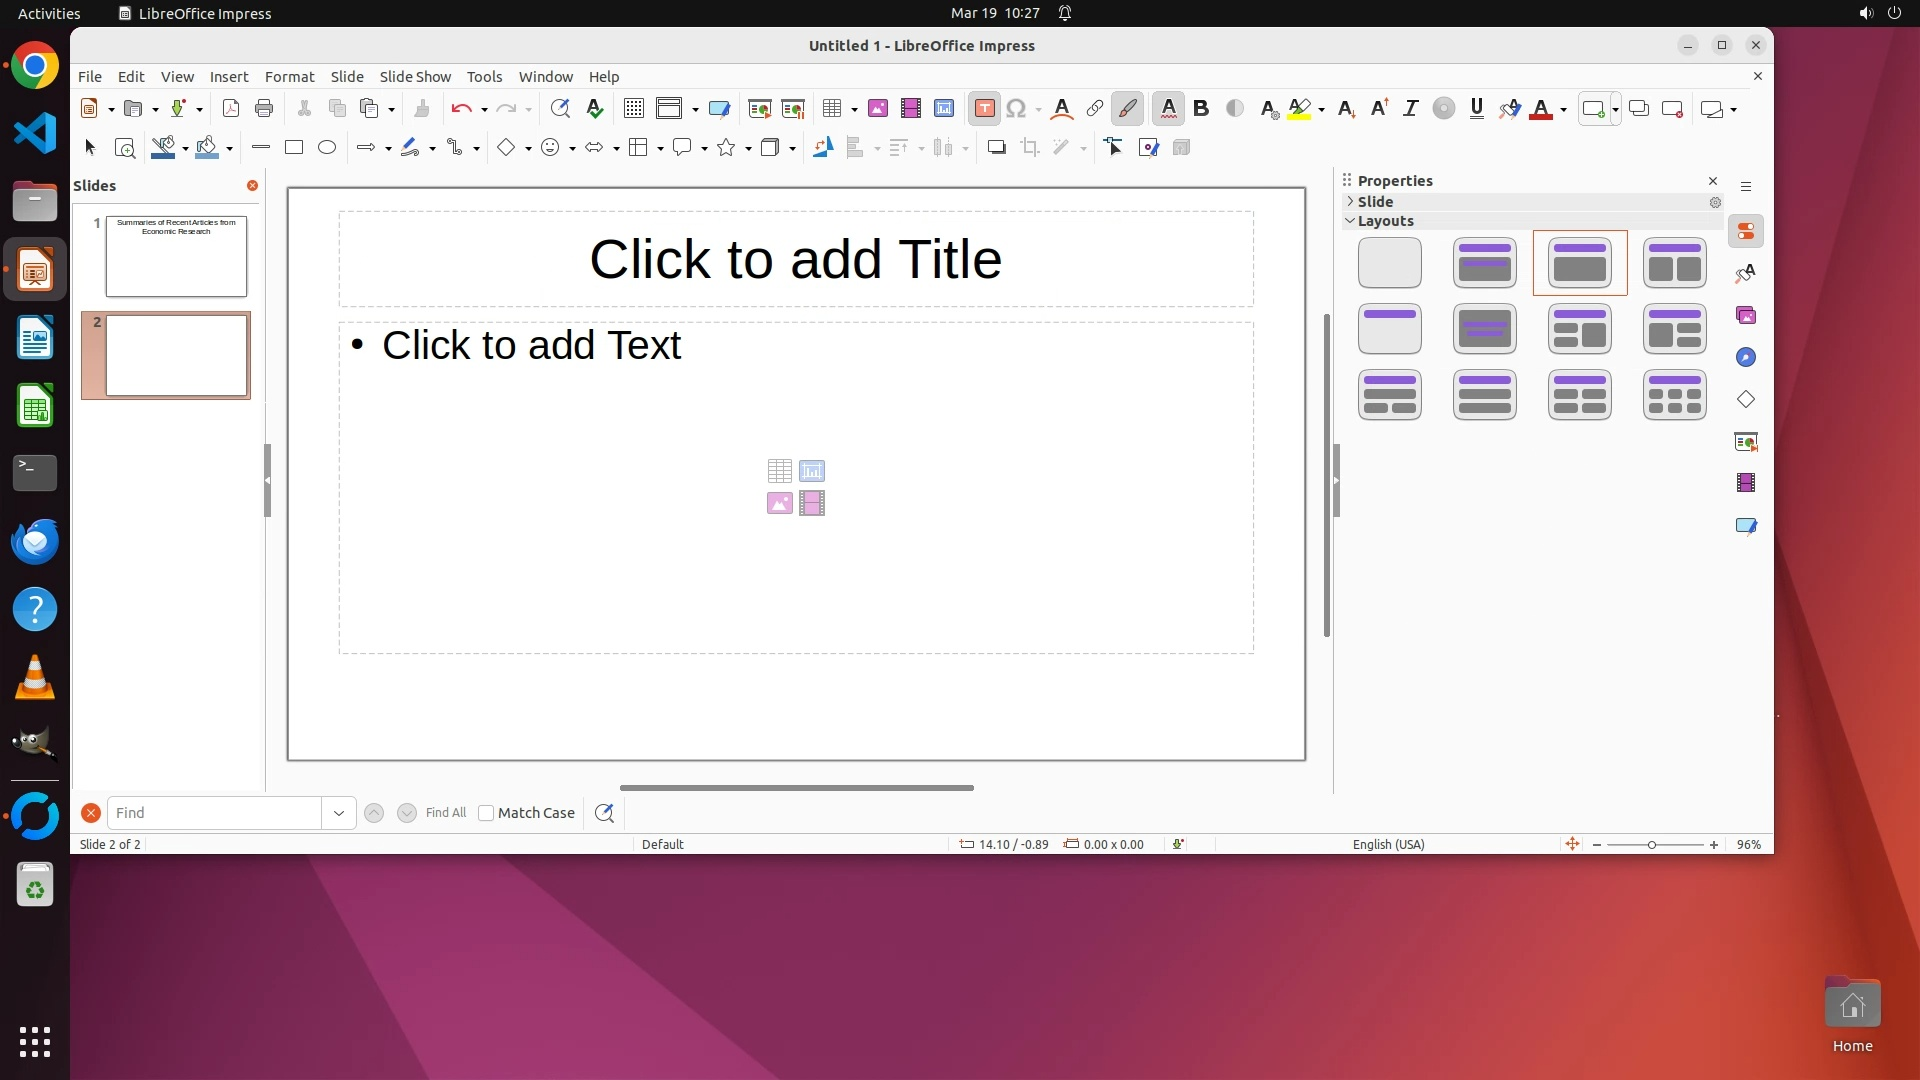The width and height of the screenshot is (1920, 1080).
Task: Toggle the Display Grid button
Action: coord(633,109)
